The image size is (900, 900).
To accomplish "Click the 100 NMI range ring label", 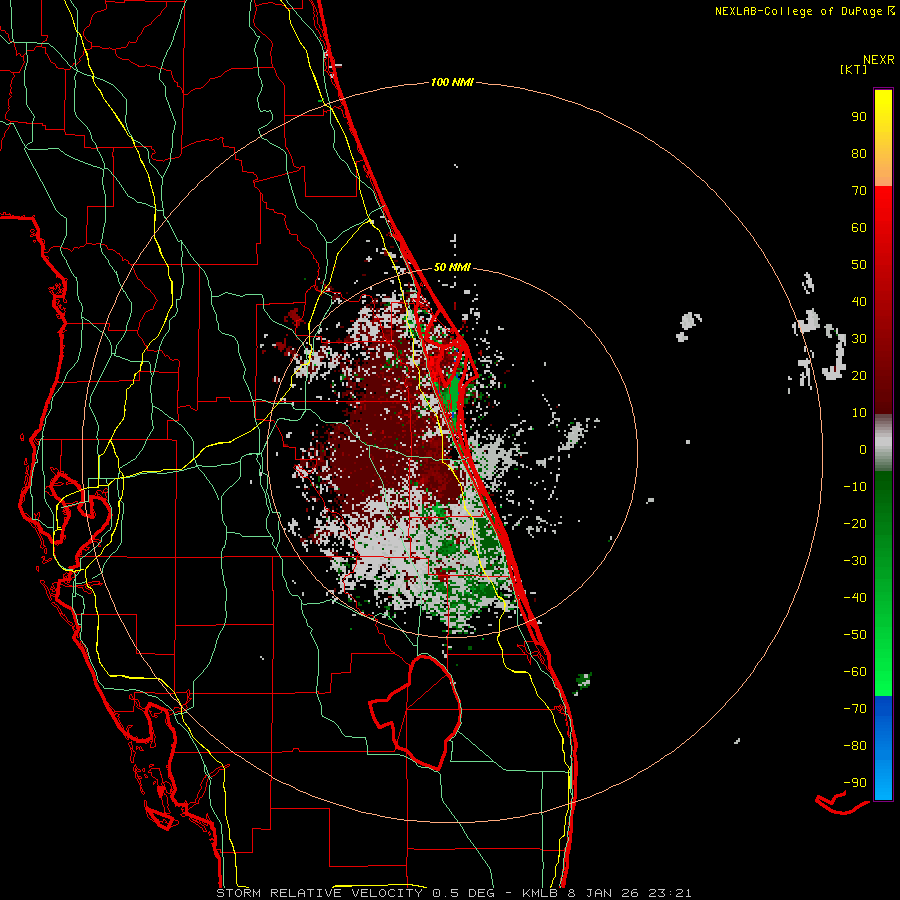I will 452,83.
